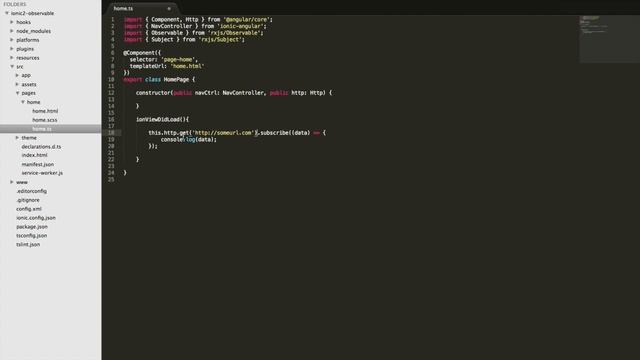The height and width of the screenshot is (360, 640).
Task: Select home.ts in the sidebar
Action: (x=42, y=129)
